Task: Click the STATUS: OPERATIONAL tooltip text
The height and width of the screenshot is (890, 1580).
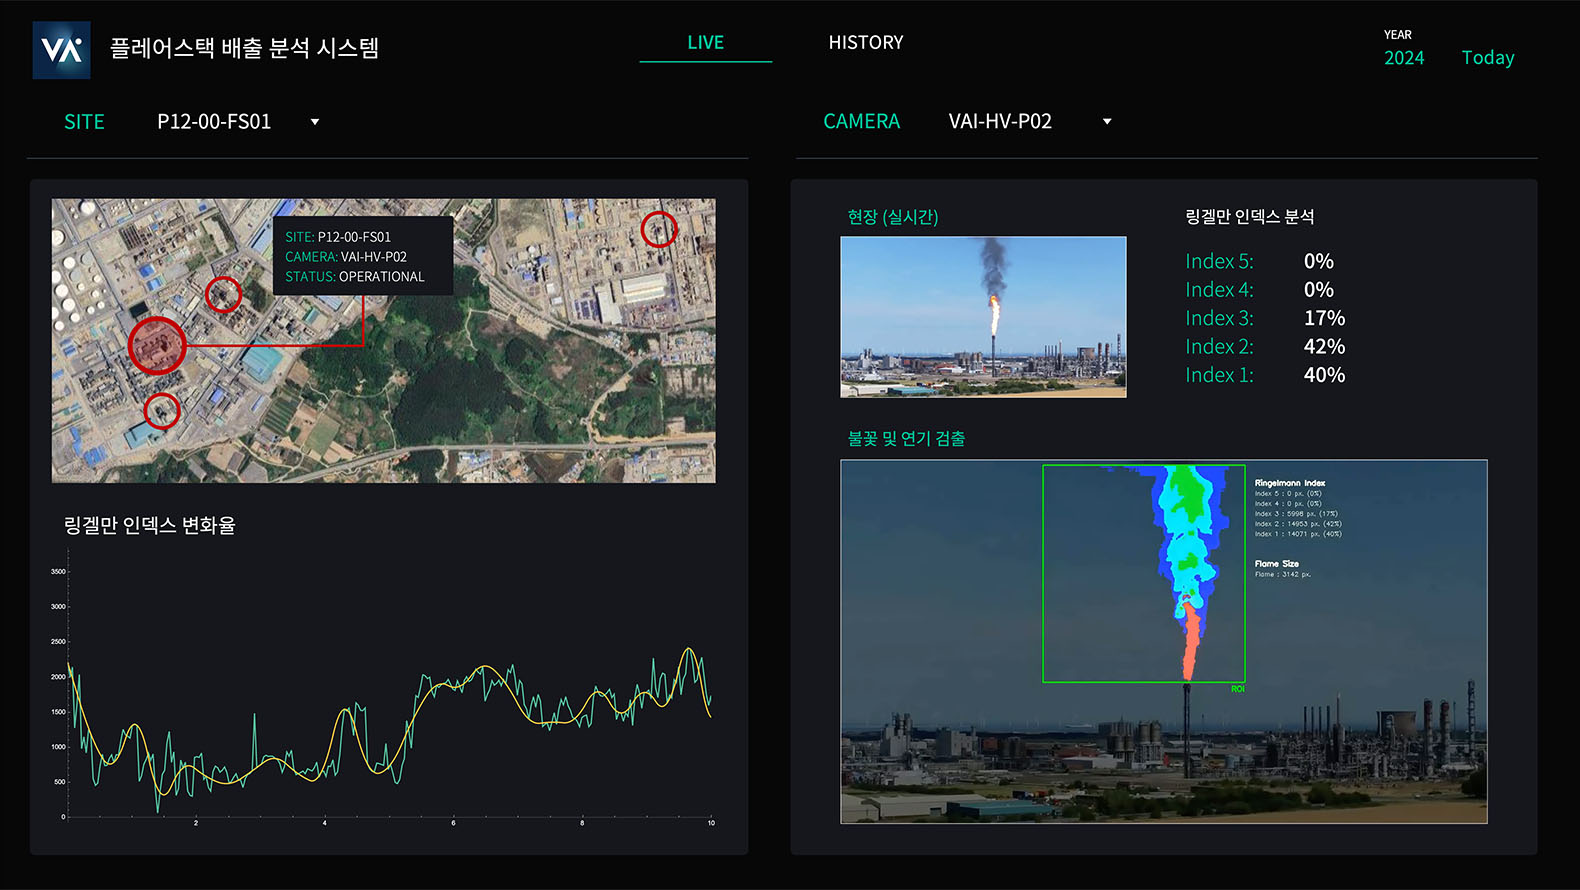Action: coord(355,277)
